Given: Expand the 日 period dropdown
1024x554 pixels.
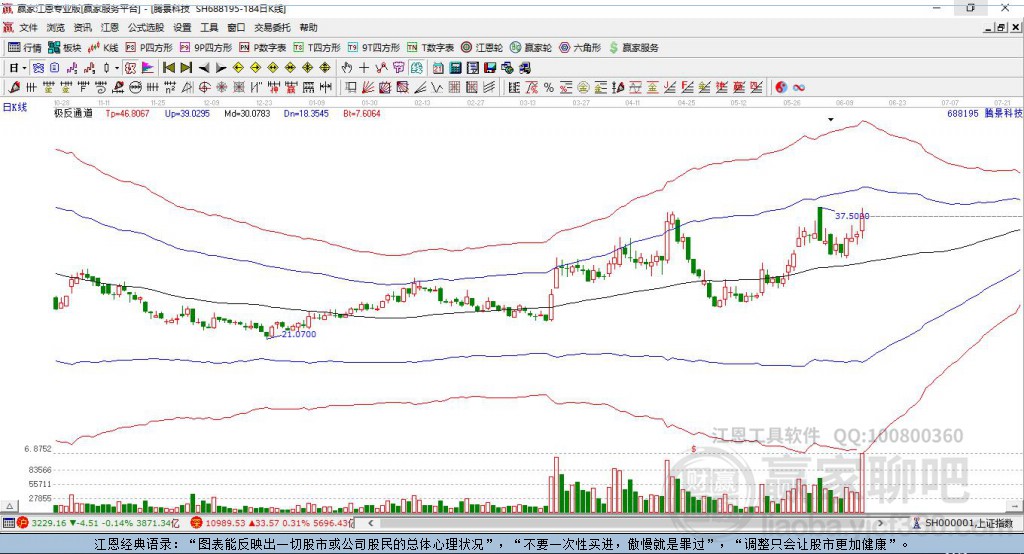Looking at the screenshot, I should pyautogui.click(x=24, y=68).
